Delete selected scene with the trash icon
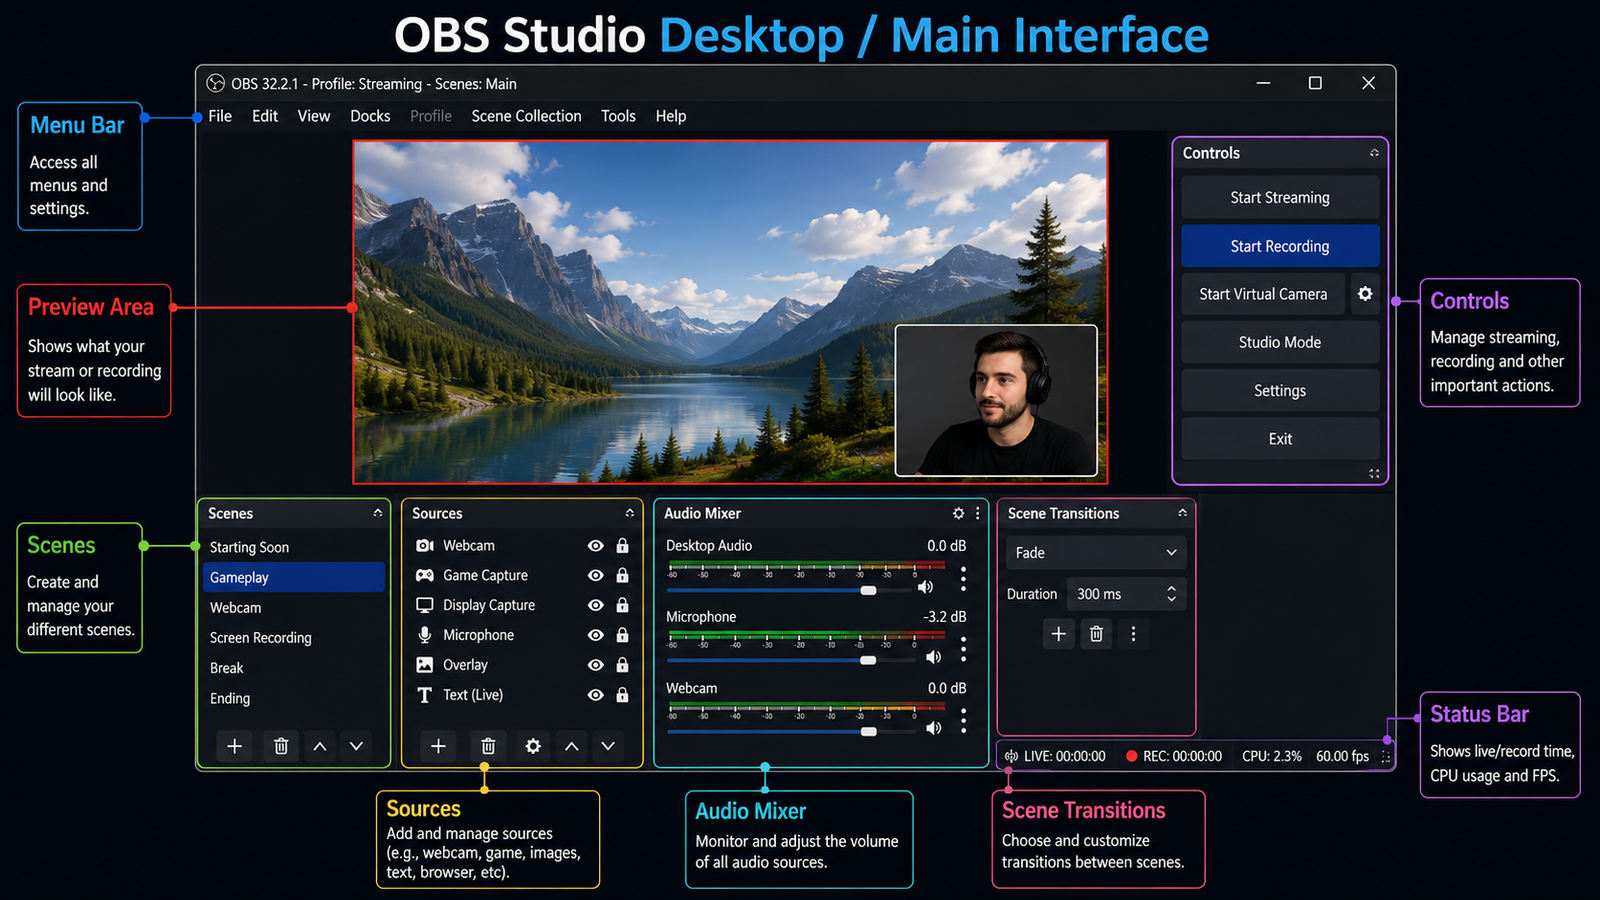Screen dimensions: 1600x900 pyautogui.click(x=281, y=746)
